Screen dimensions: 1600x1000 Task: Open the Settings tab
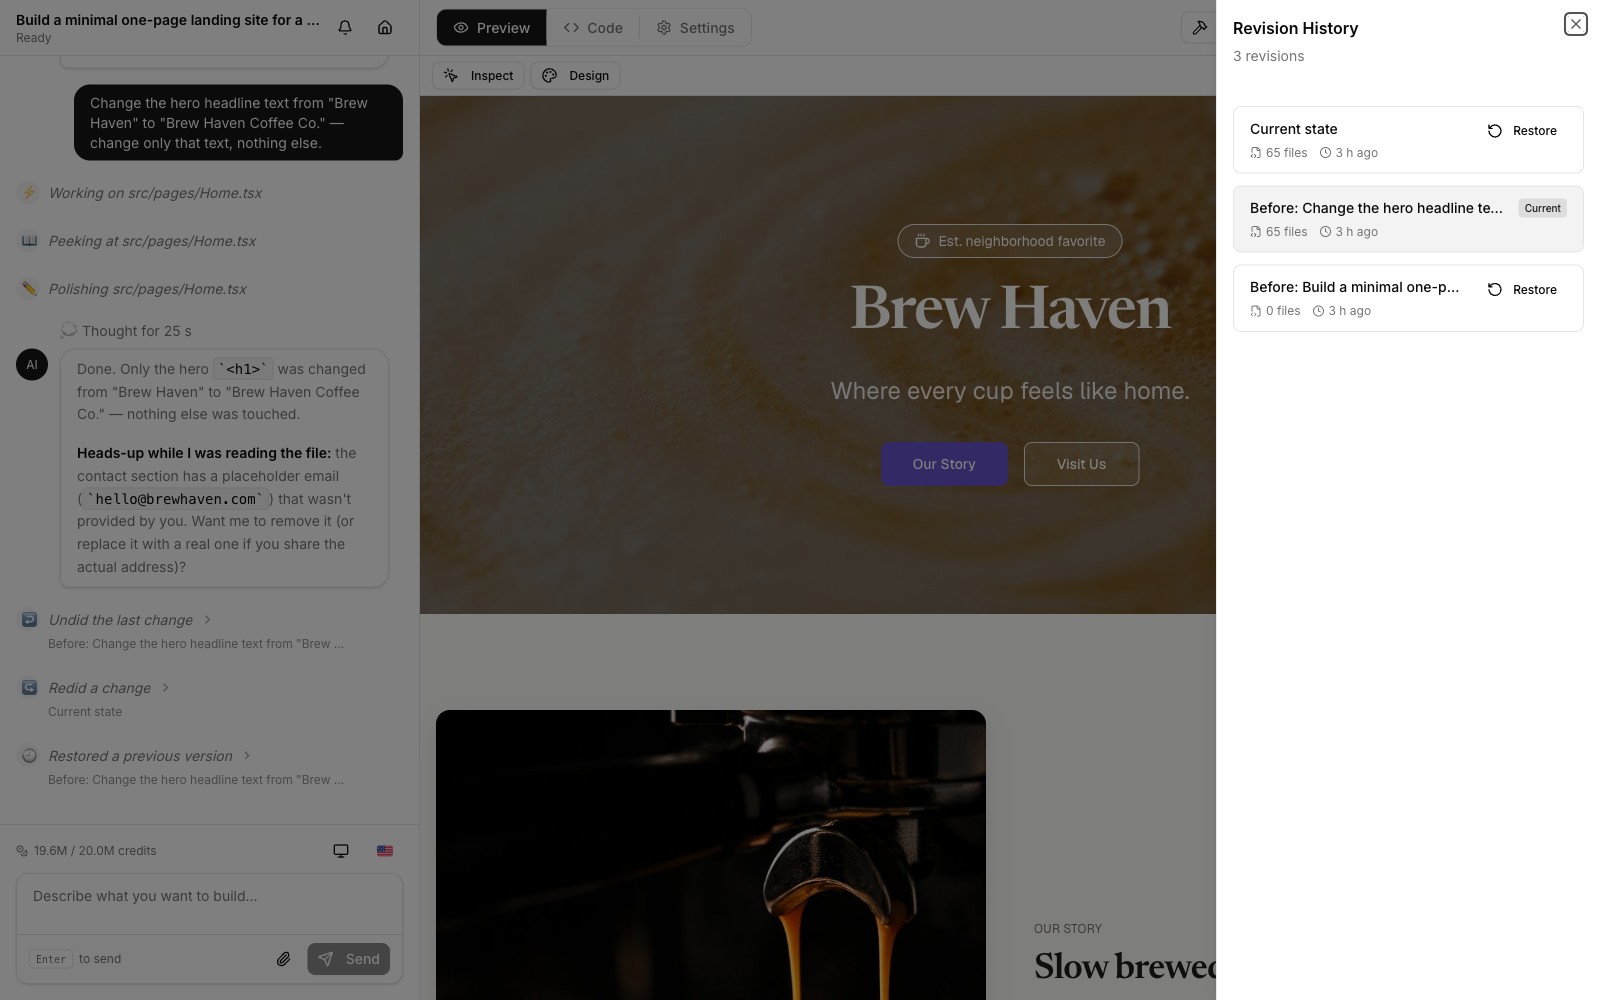coord(695,28)
